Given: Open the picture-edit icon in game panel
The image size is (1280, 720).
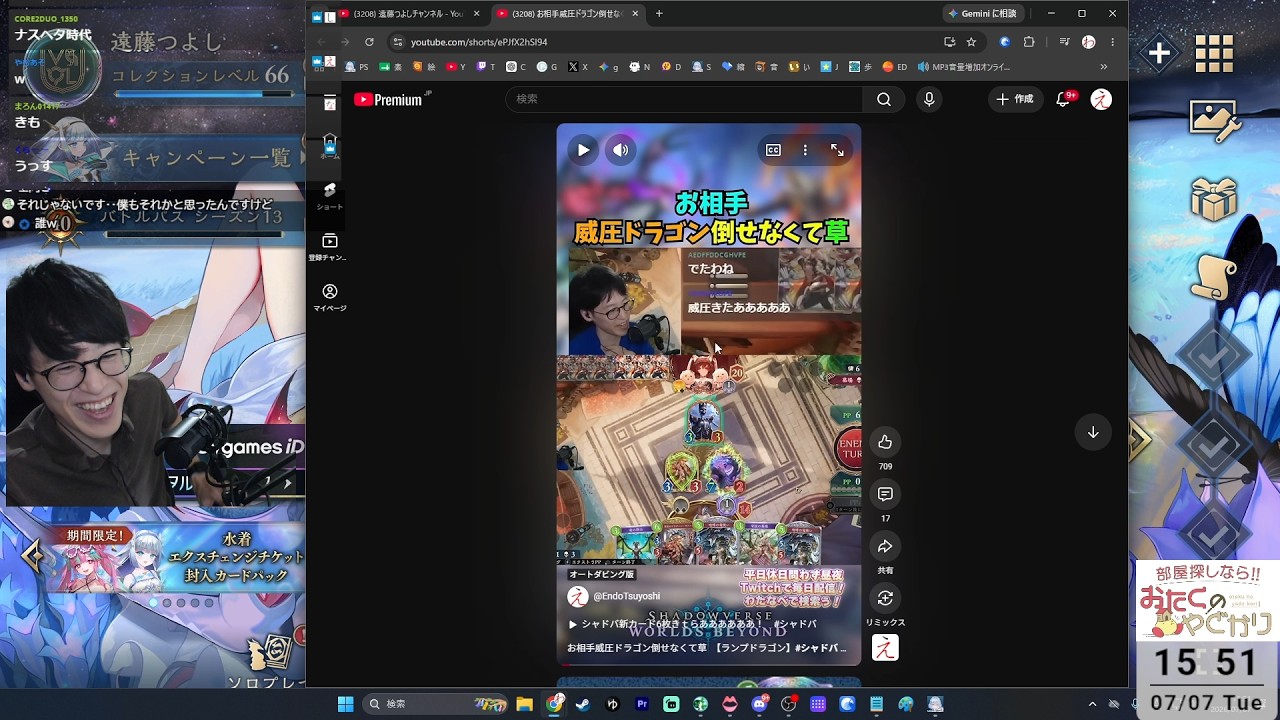Looking at the screenshot, I should click(1214, 120).
